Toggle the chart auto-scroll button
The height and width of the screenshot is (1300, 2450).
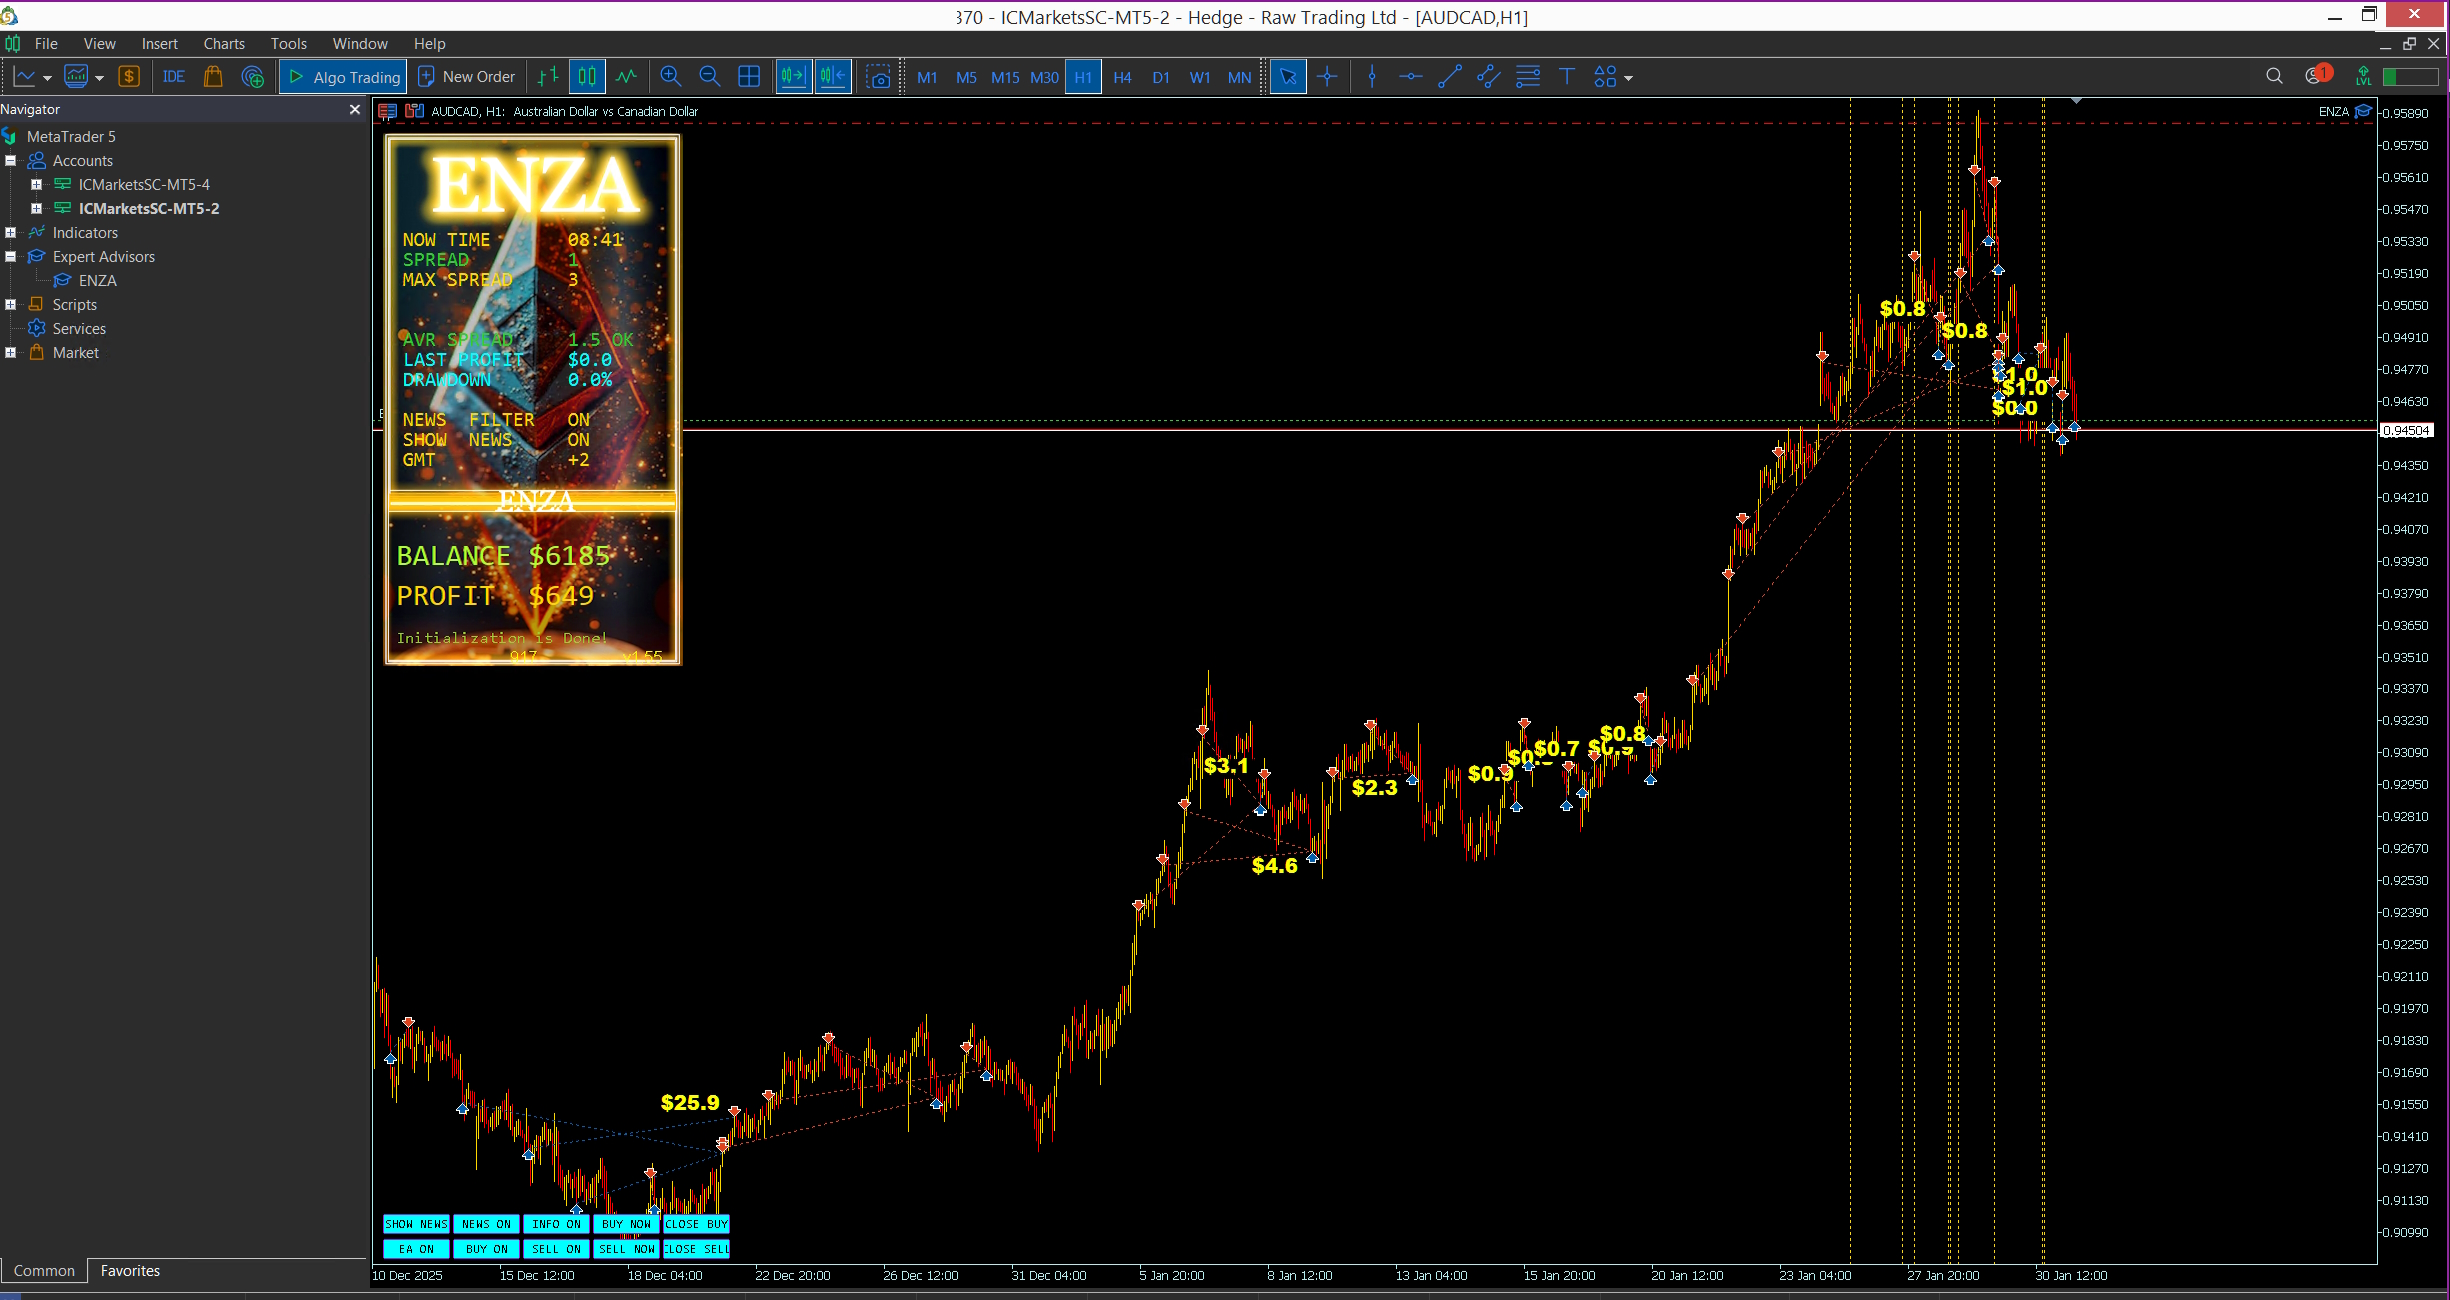pos(793,77)
